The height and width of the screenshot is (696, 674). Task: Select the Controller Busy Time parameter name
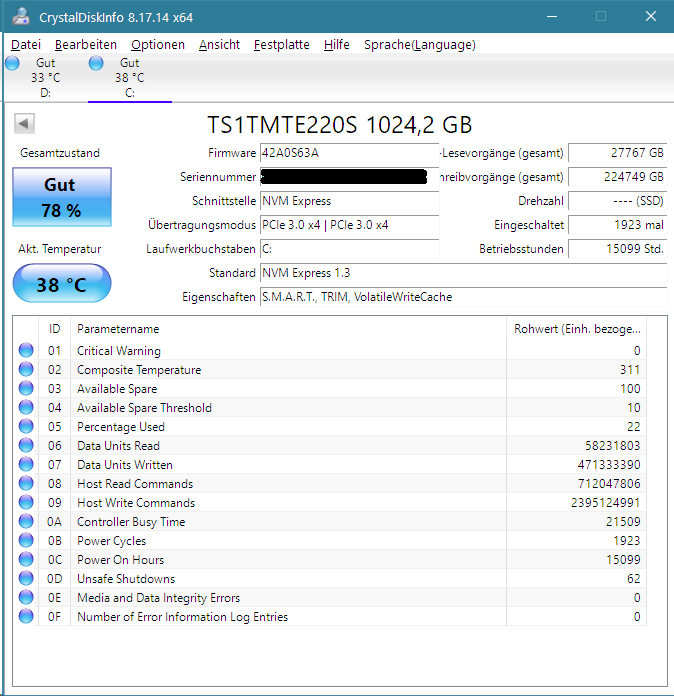[131, 522]
